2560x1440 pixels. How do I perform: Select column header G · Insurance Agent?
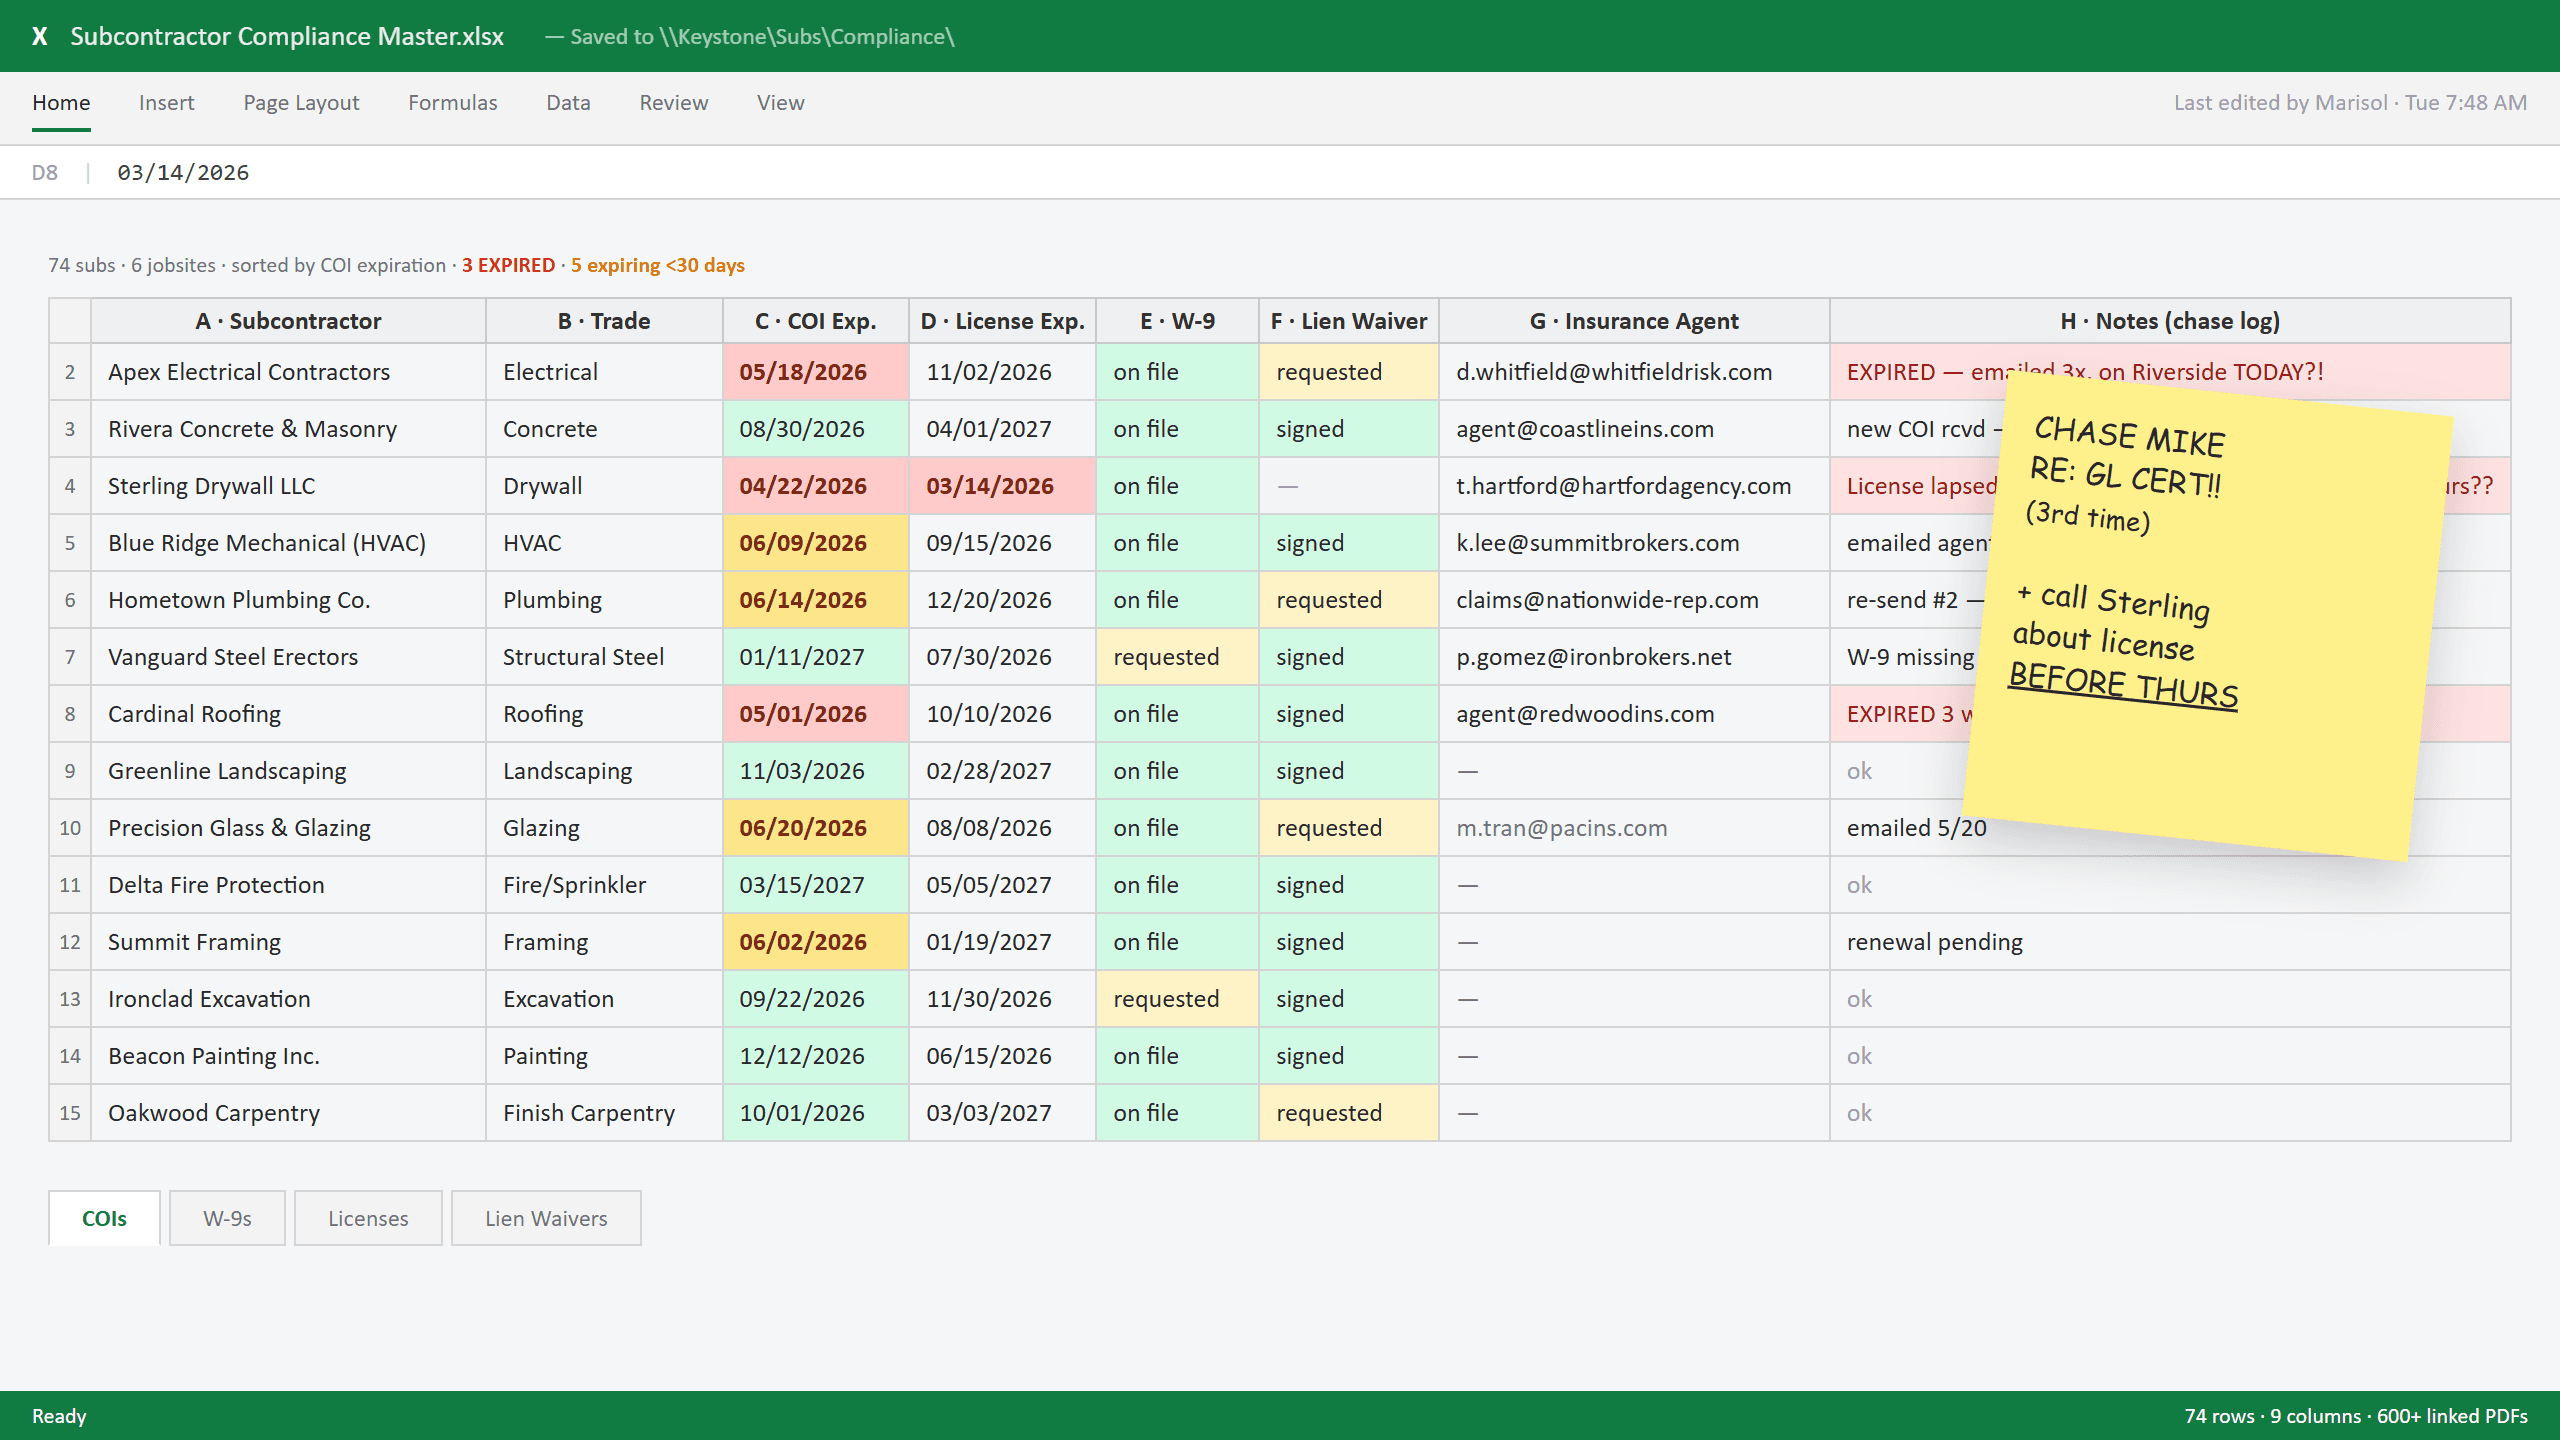click(1634, 321)
